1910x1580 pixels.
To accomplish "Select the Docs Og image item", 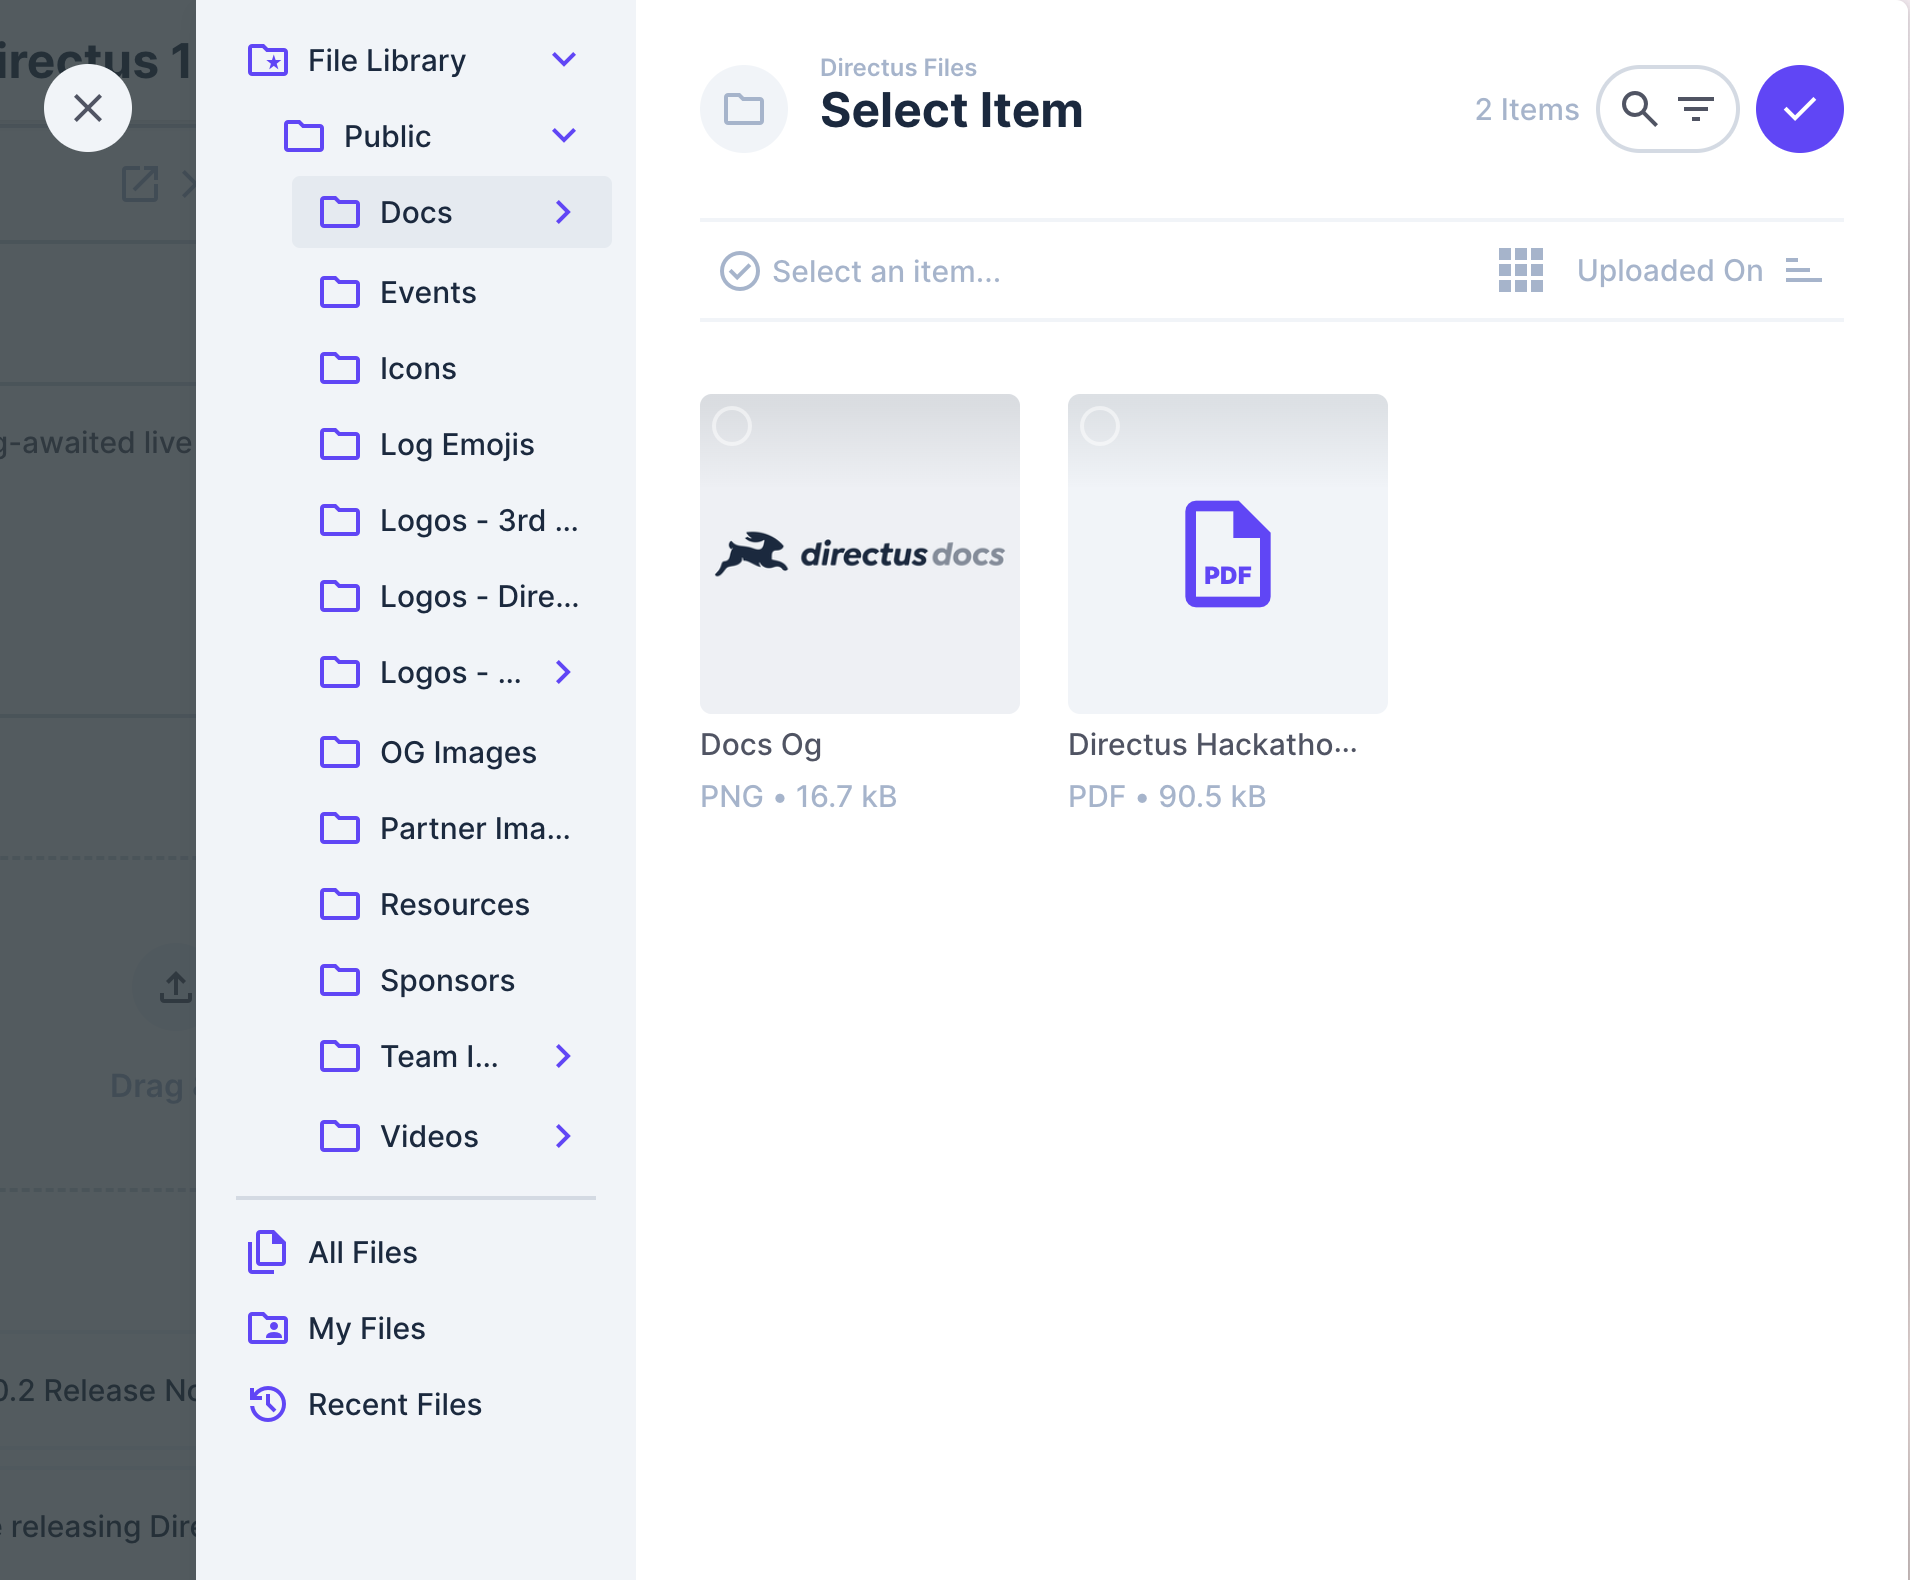I will click(x=731, y=426).
